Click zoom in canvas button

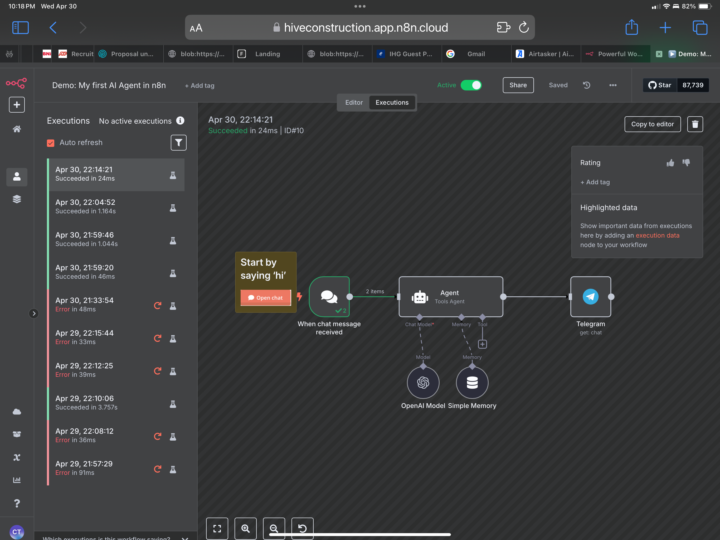pos(246,527)
